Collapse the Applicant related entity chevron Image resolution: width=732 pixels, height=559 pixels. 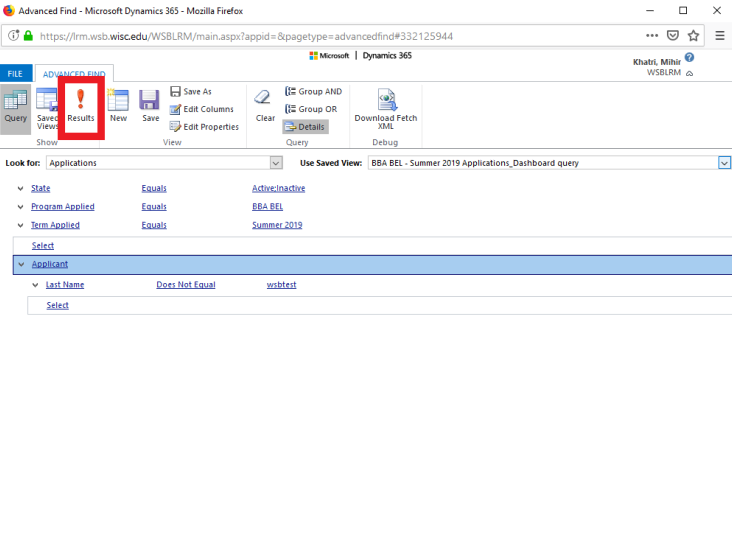tap(21, 265)
